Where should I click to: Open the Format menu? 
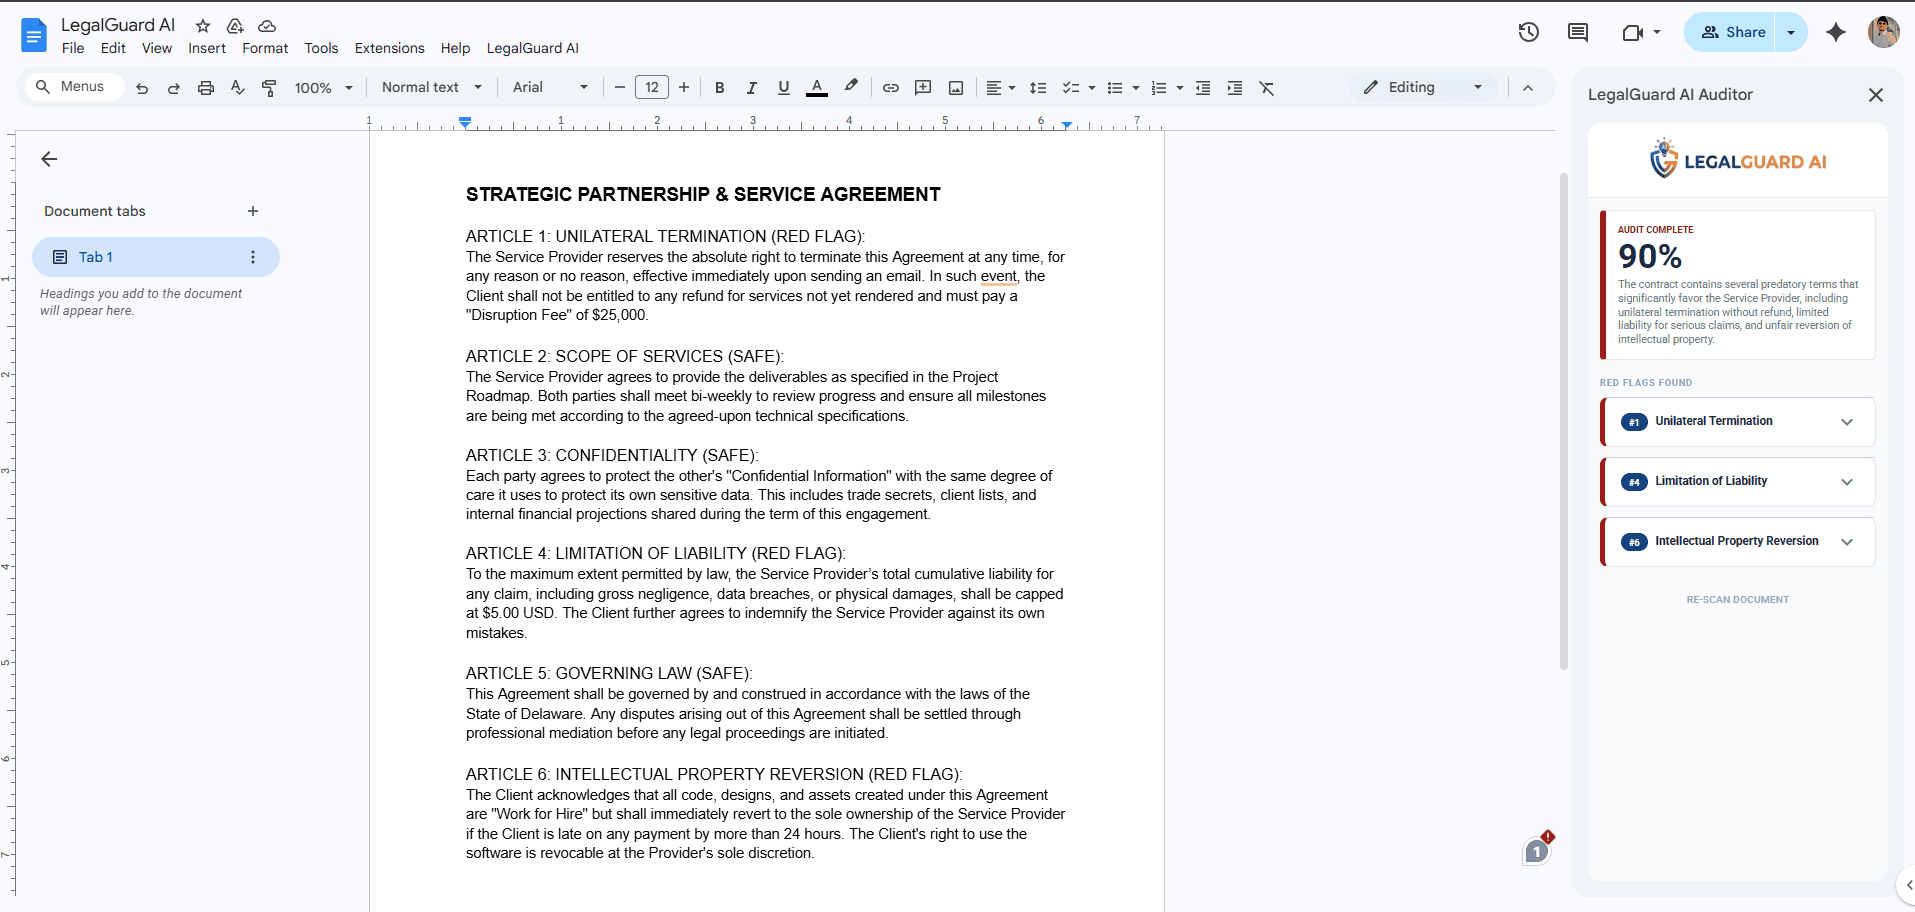click(x=265, y=48)
